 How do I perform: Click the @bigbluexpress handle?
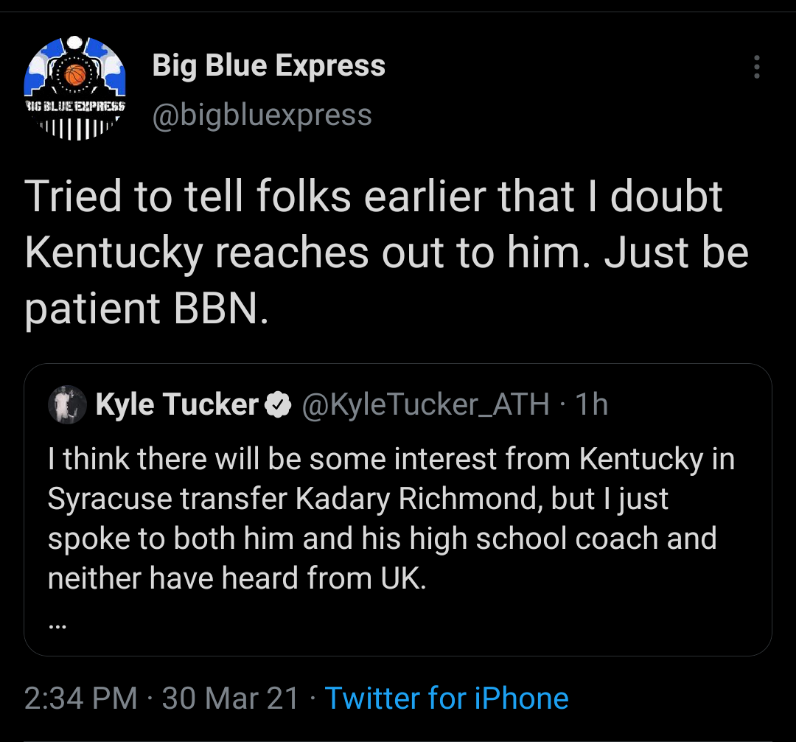point(261,115)
